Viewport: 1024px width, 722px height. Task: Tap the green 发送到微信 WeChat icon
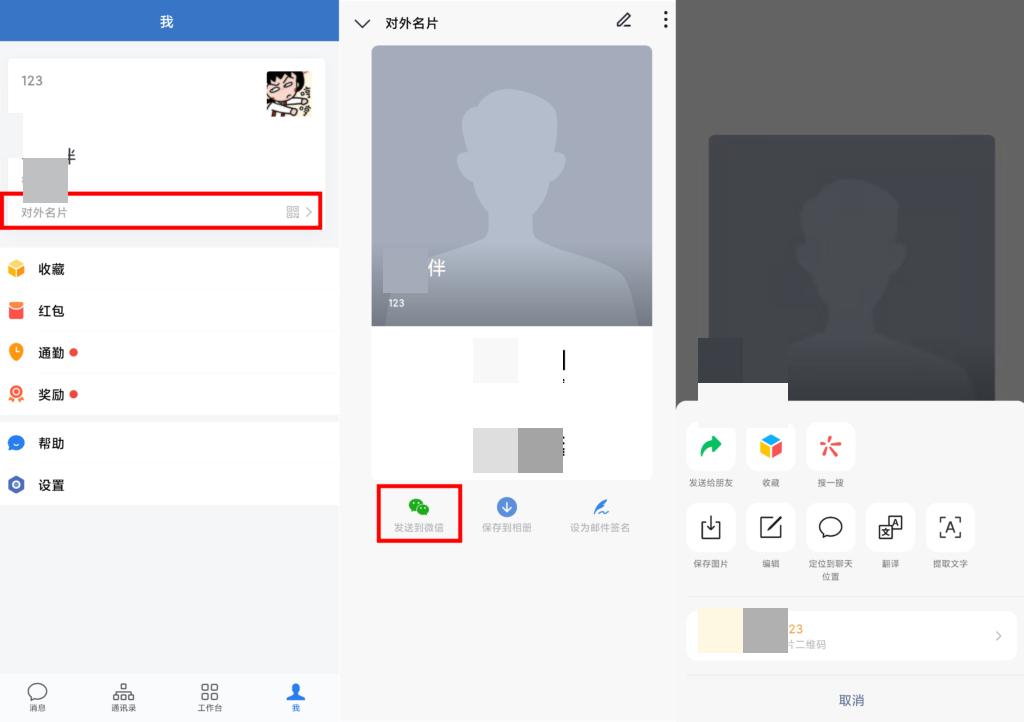[x=419, y=506]
